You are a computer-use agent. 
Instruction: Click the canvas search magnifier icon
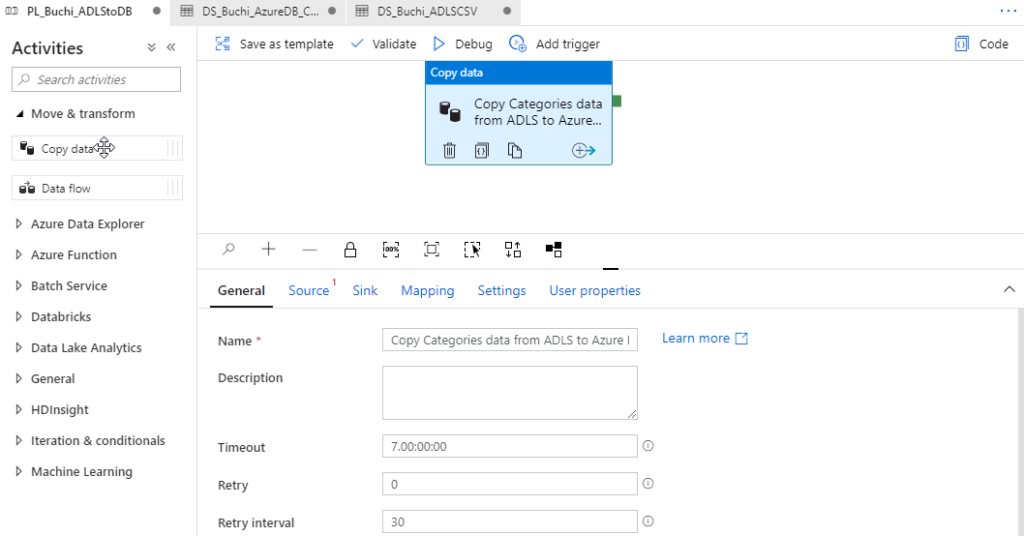pos(229,249)
